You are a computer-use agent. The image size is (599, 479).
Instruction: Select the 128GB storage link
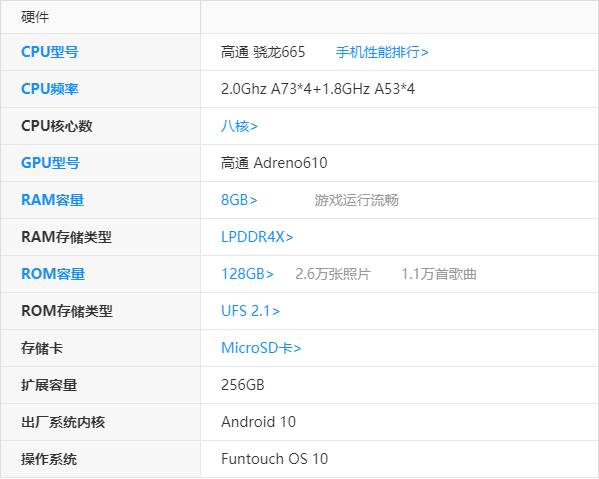tap(247, 274)
